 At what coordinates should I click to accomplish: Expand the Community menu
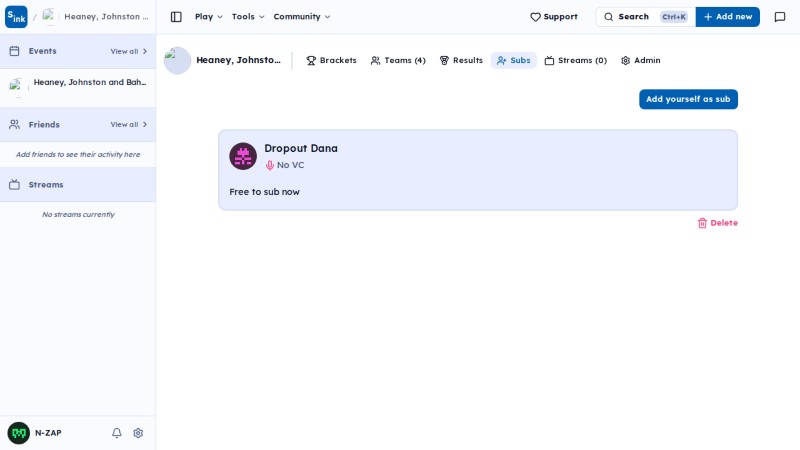pos(302,17)
